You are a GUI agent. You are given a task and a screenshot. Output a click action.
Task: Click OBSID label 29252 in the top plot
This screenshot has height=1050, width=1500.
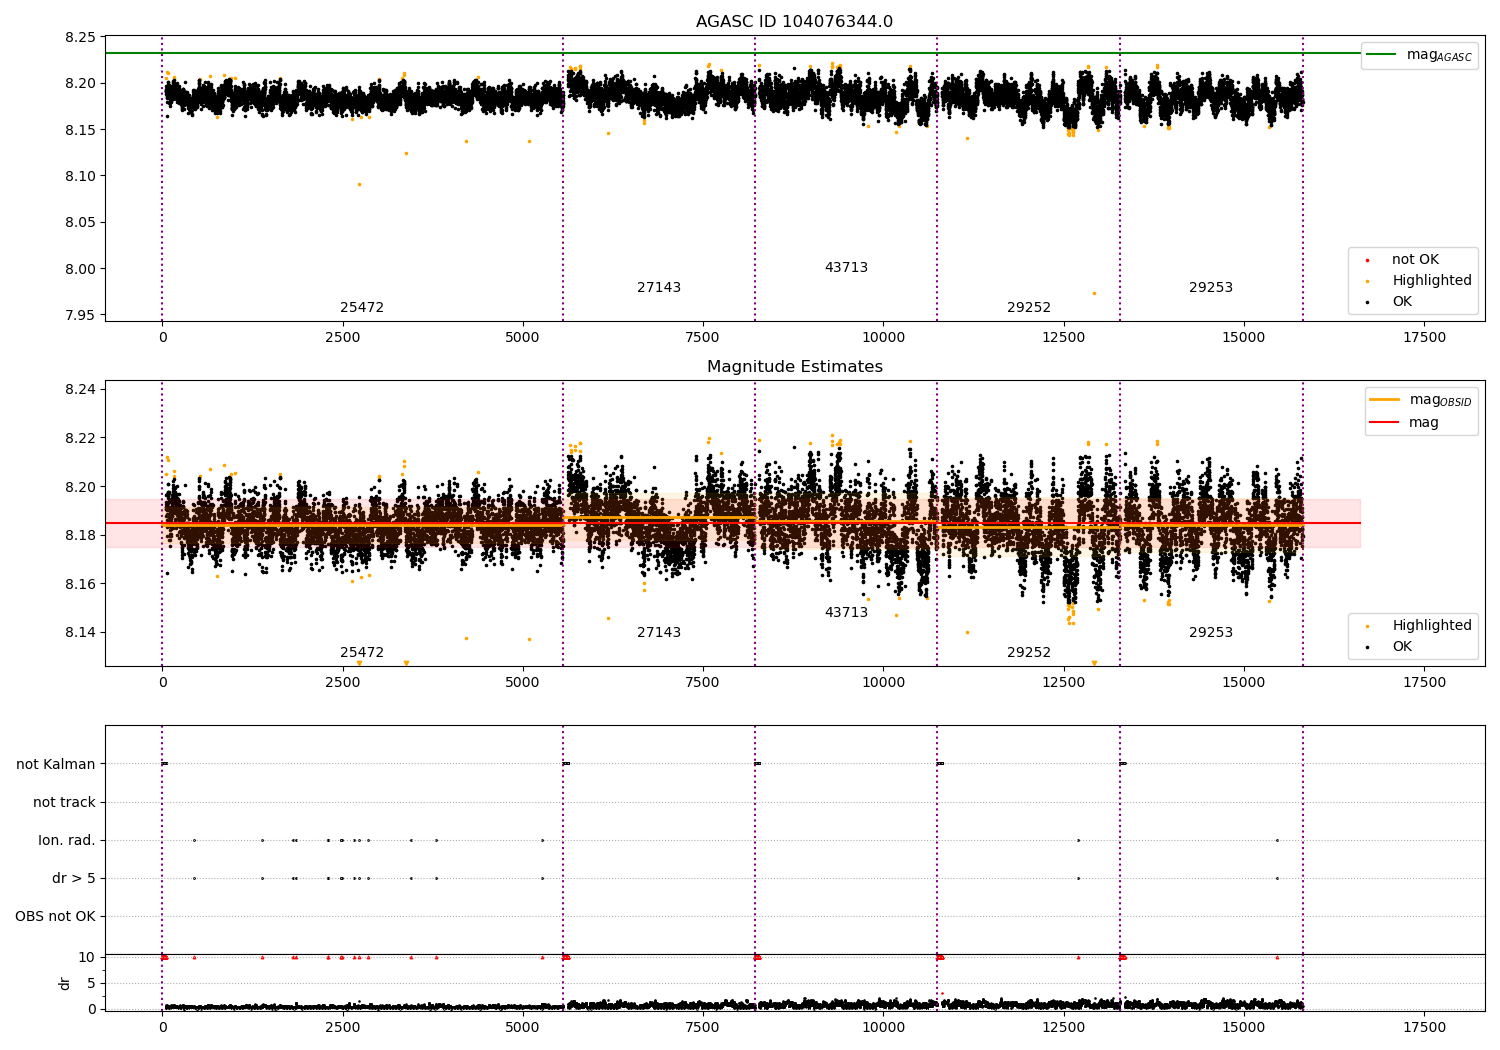pyautogui.click(x=1029, y=308)
